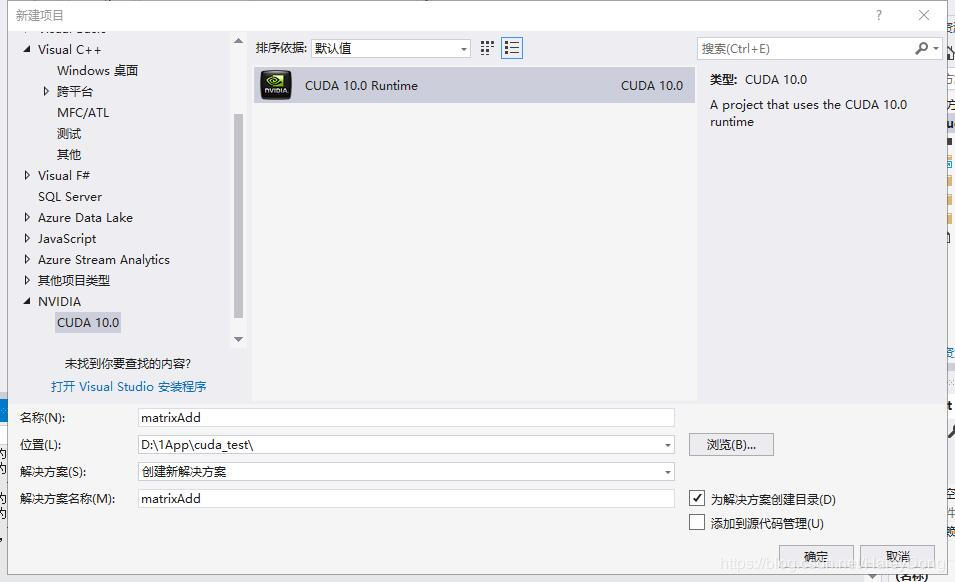Focus the search templates box

pos(806,48)
